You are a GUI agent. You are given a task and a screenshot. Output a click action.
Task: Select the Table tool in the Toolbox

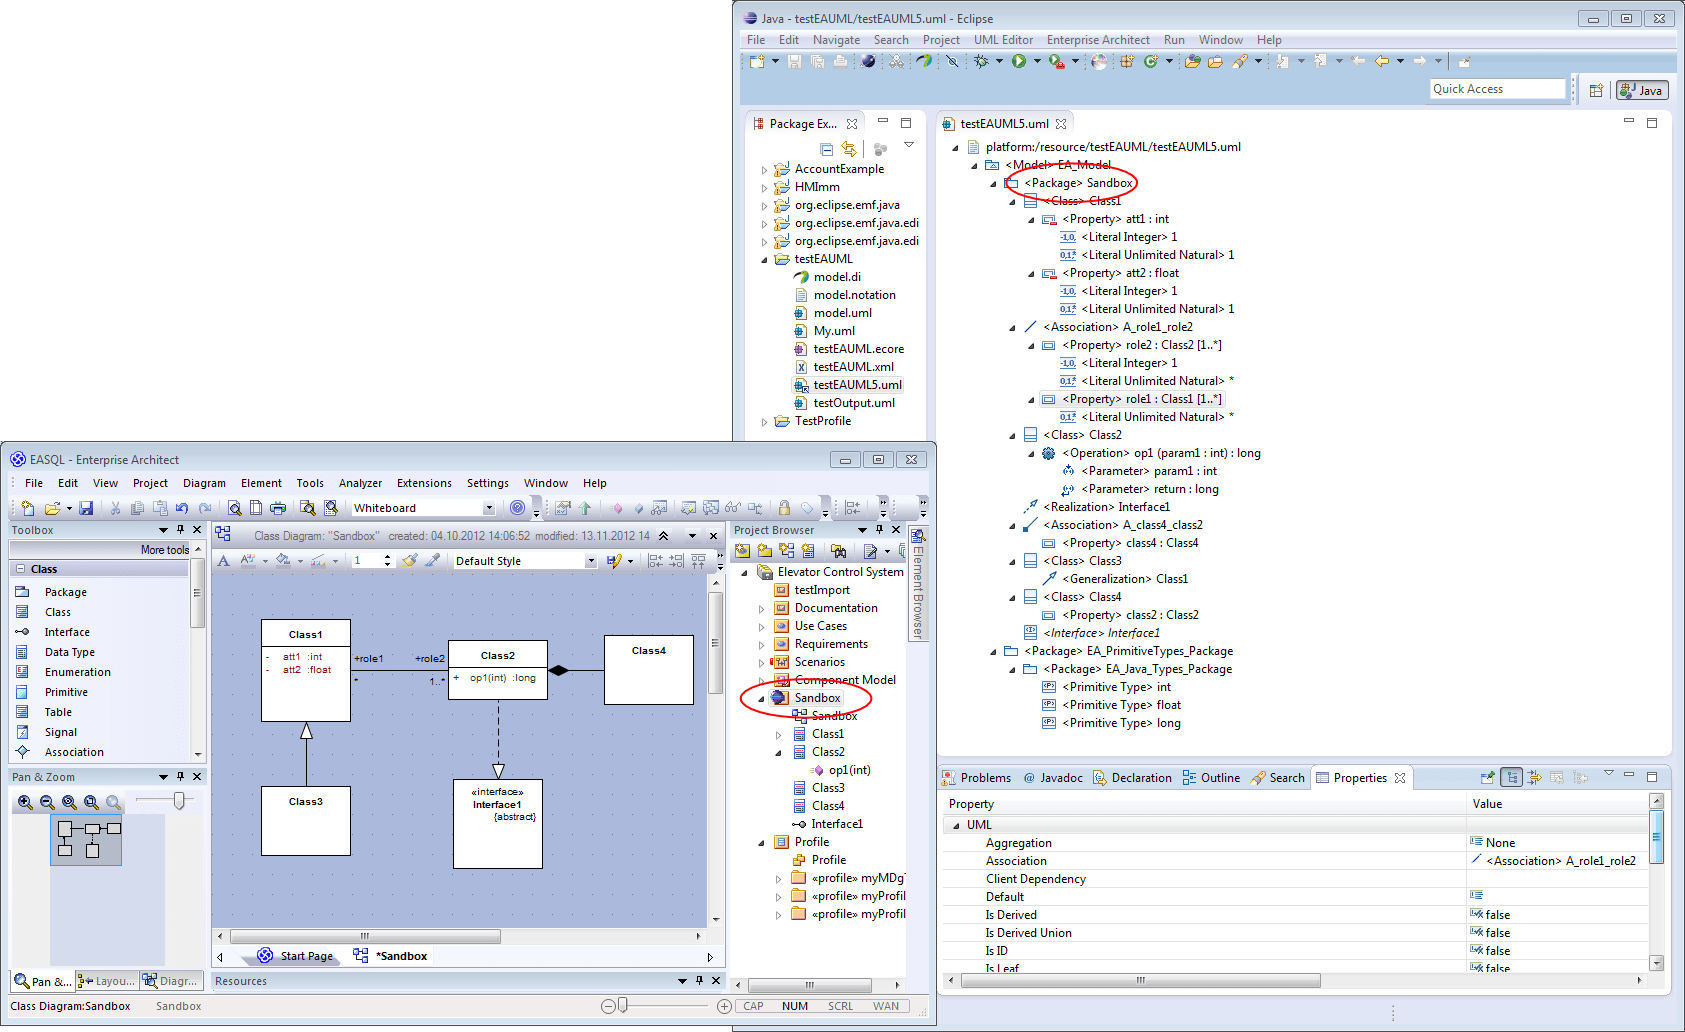coord(58,712)
